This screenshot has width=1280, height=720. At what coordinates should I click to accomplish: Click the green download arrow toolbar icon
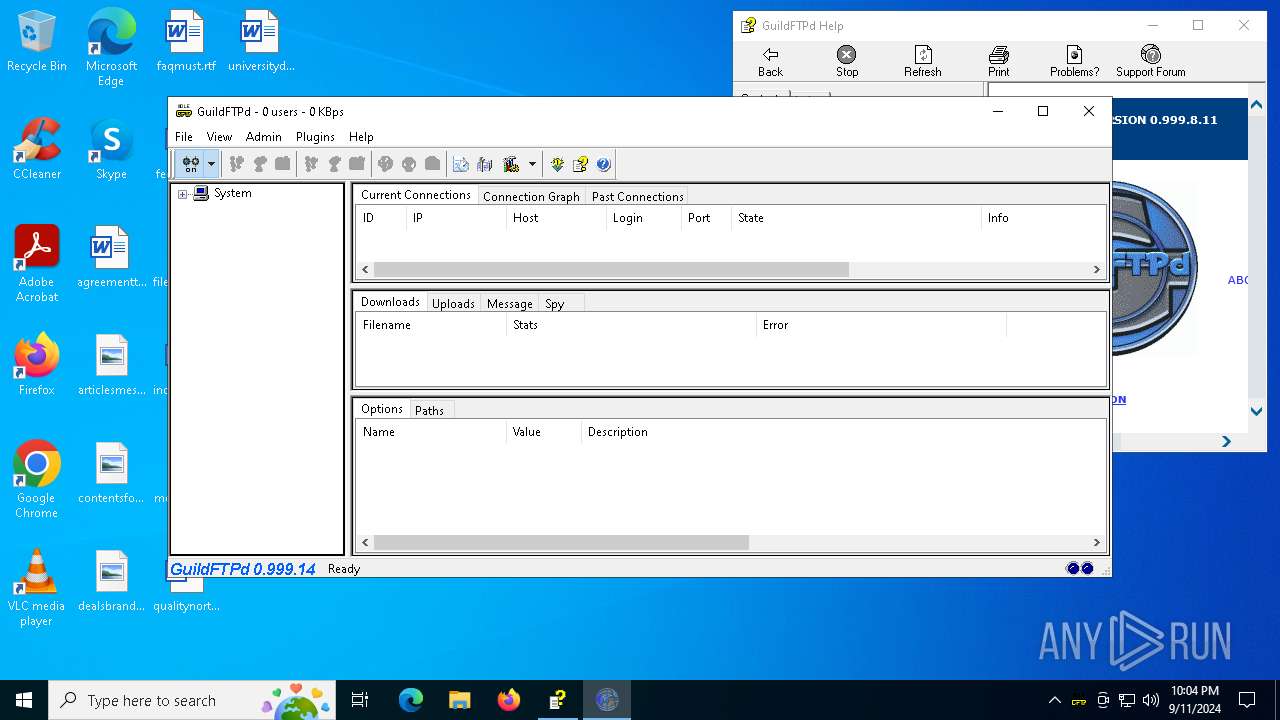[x=557, y=164]
